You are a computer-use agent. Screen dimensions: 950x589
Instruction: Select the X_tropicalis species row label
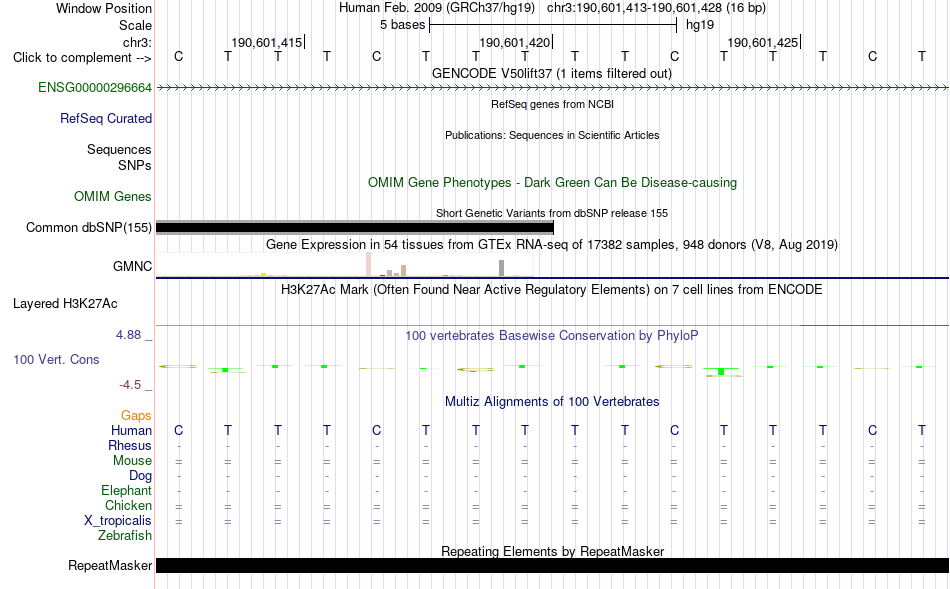[x=118, y=521]
